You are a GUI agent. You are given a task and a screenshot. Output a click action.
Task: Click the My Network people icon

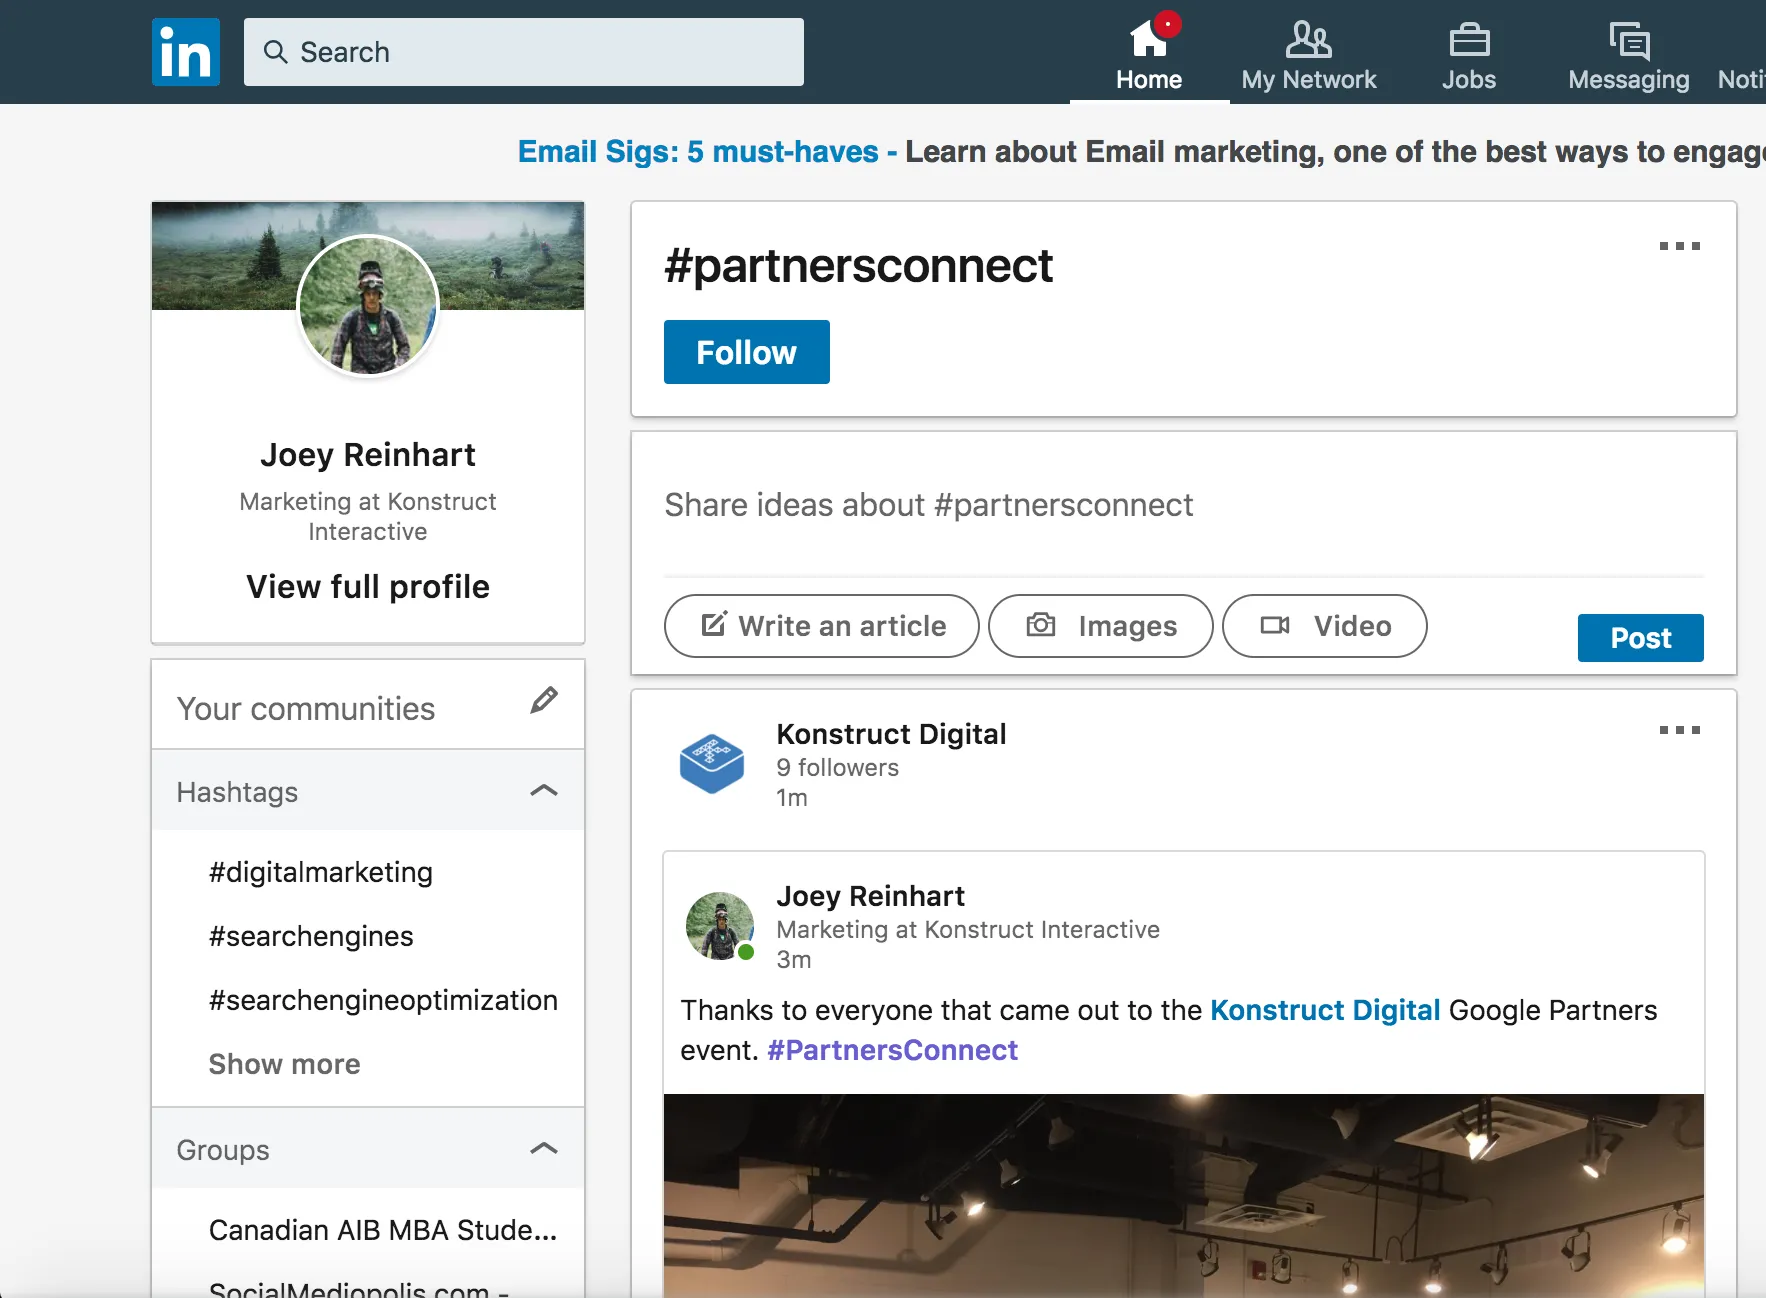[x=1309, y=39]
